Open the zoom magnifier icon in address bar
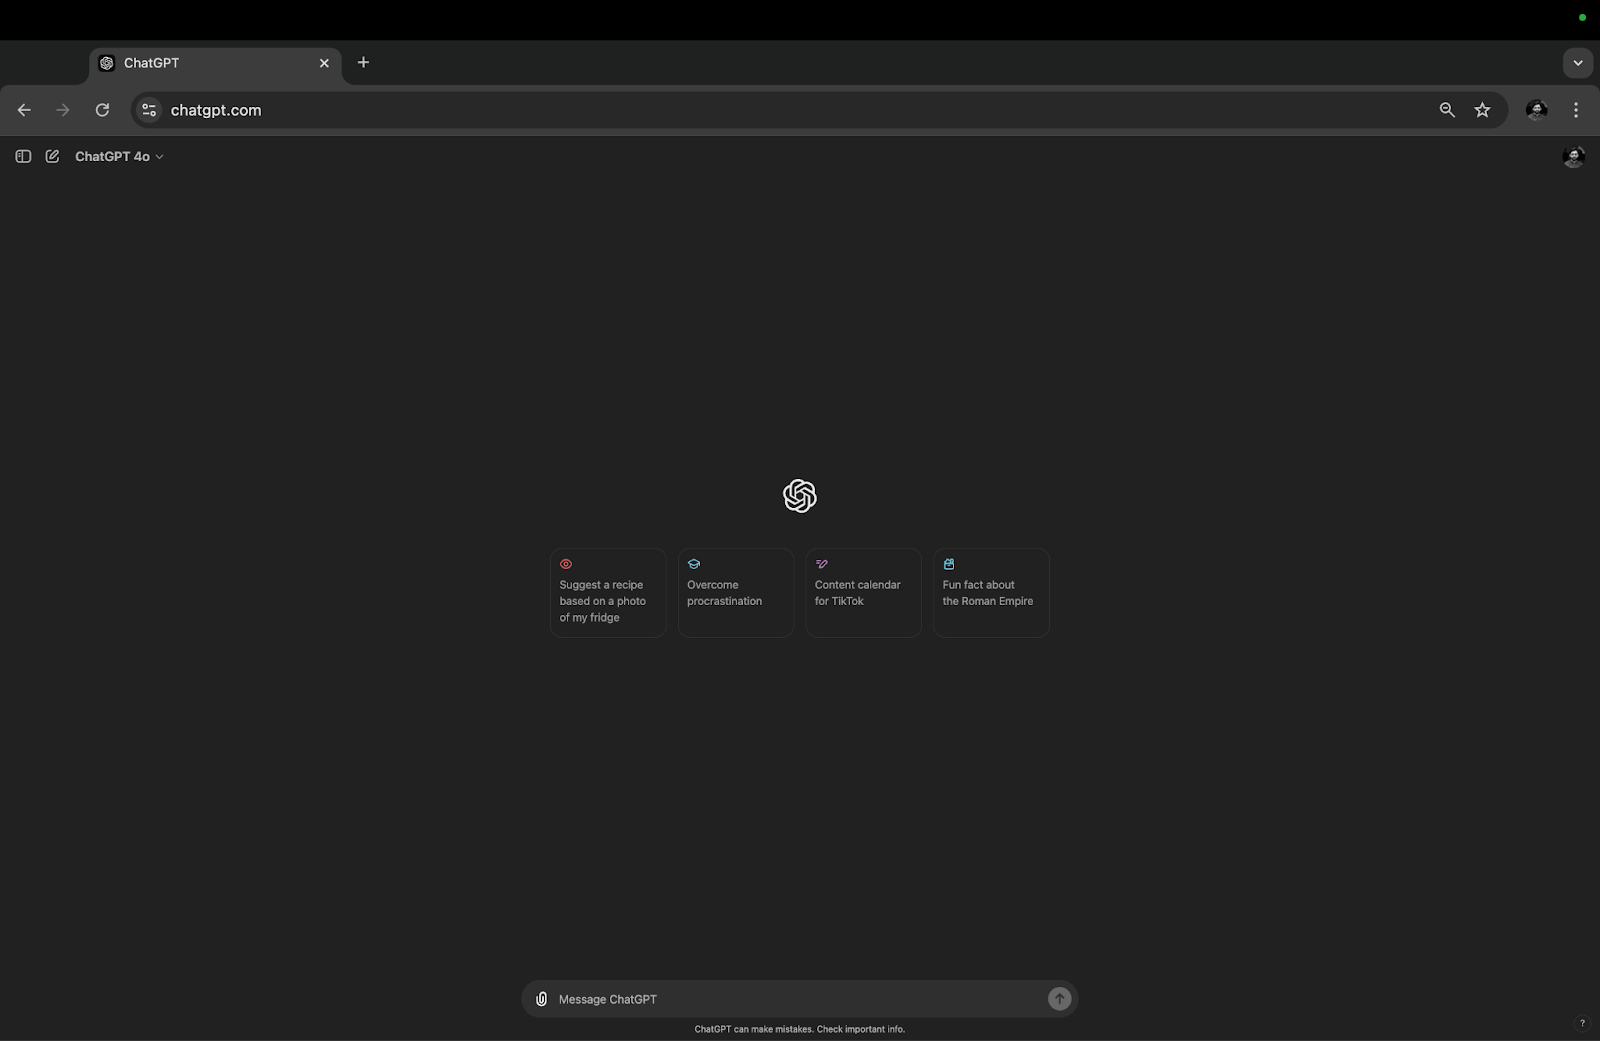 [1447, 110]
